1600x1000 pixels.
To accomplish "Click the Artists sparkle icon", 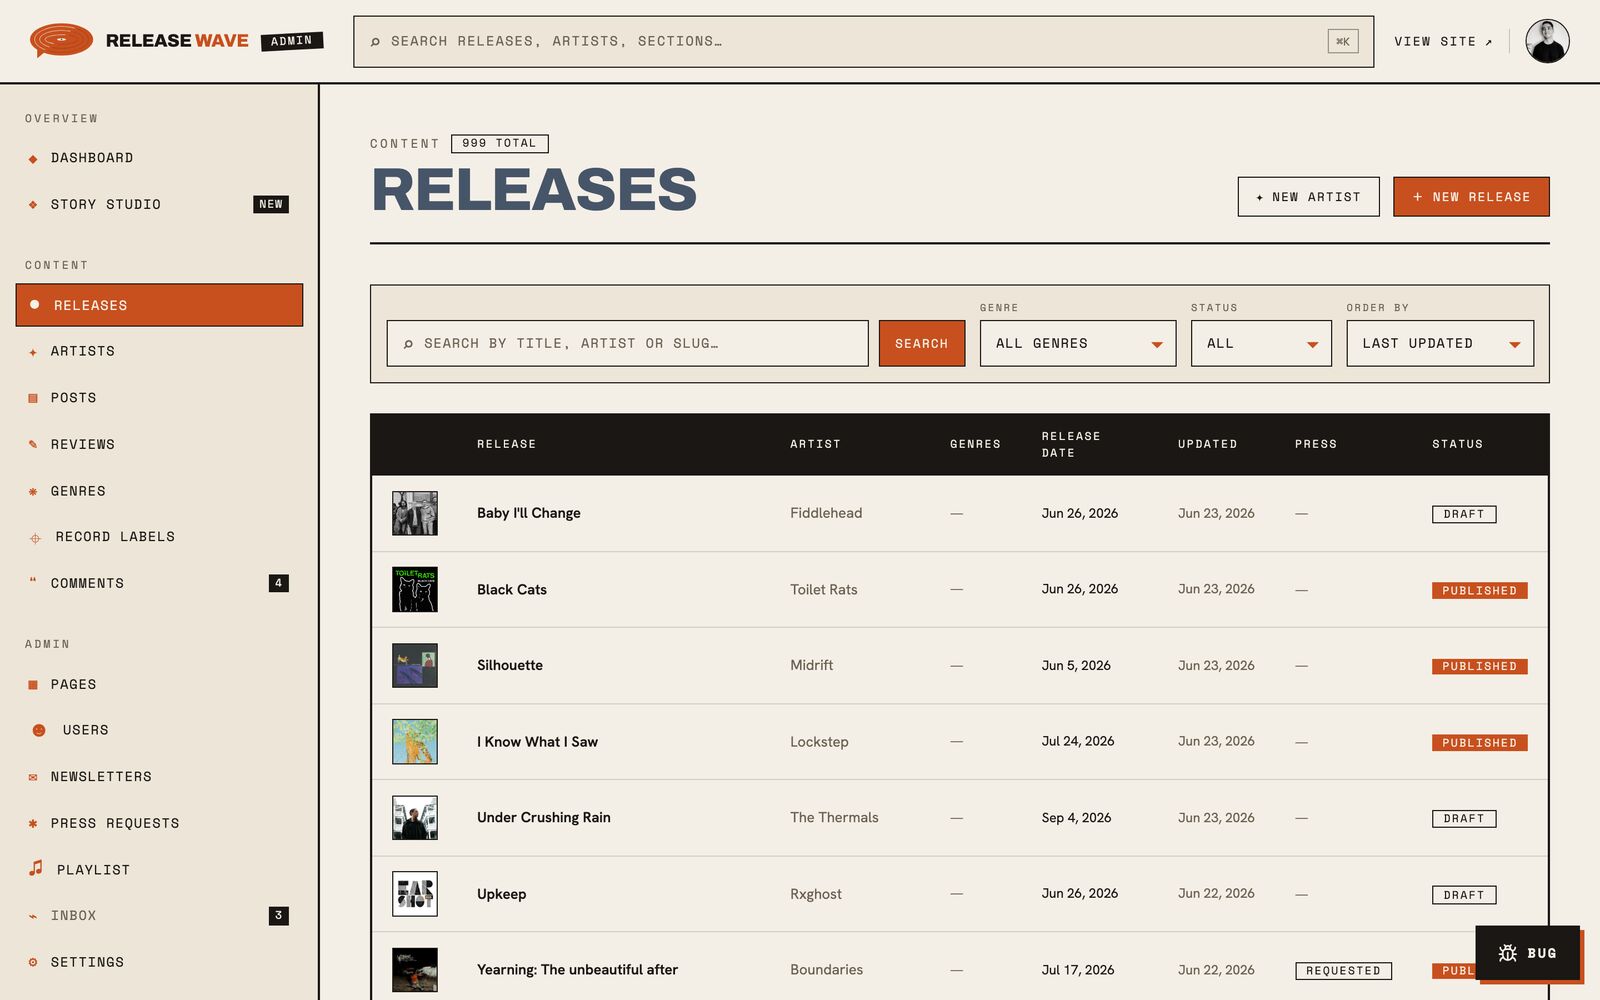I will click(33, 352).
